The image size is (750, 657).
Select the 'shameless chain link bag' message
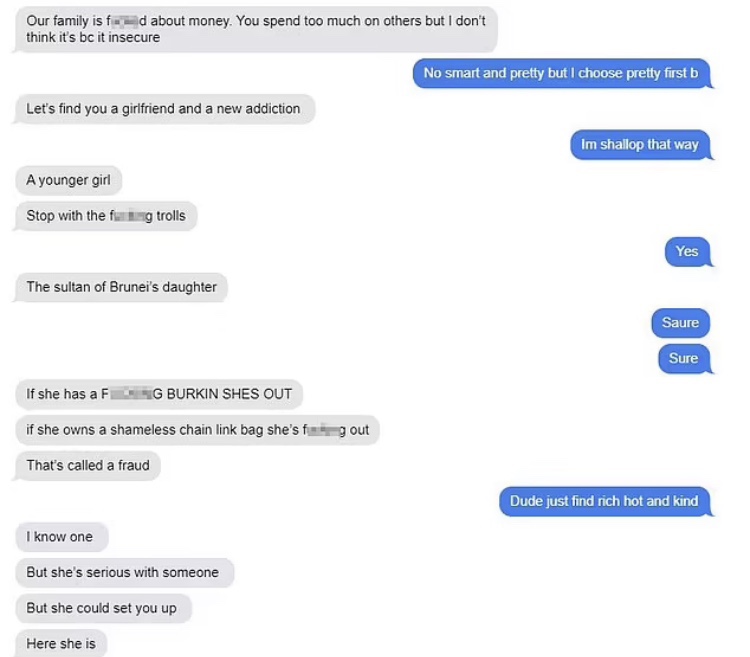(197, 430)
